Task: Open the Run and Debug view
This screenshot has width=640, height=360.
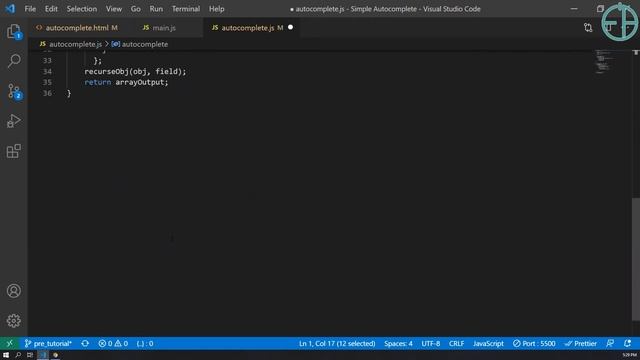Action: tap(13, 121)
